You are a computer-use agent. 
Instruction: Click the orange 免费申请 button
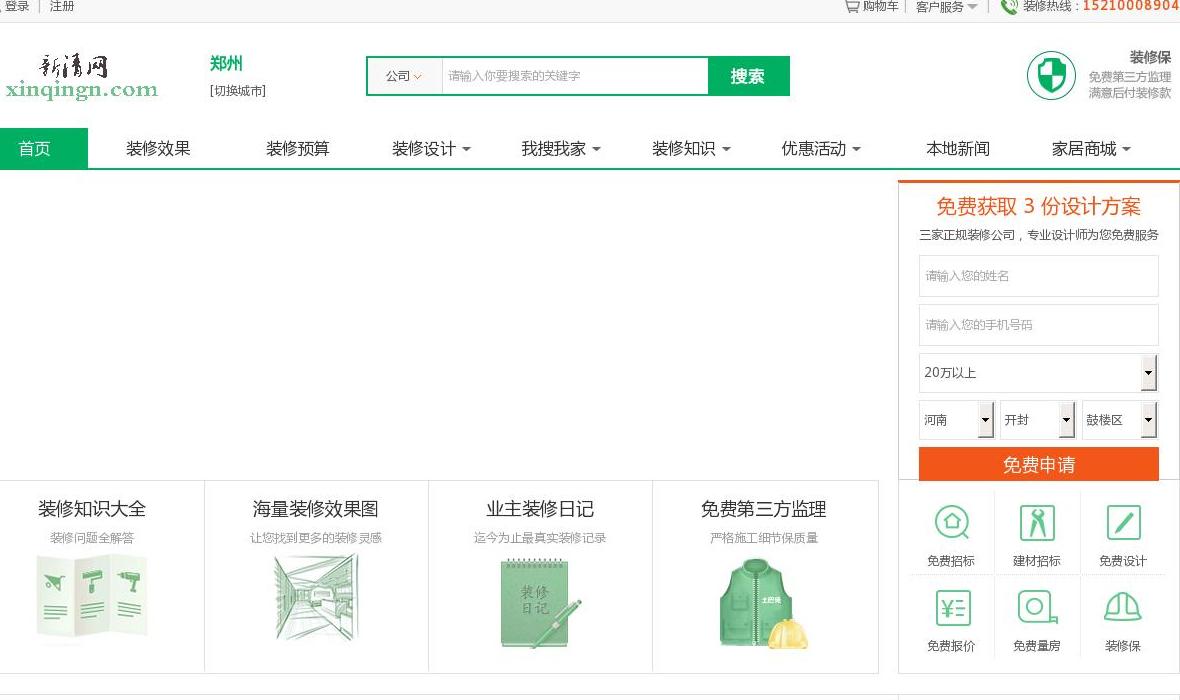(1039, 464)
